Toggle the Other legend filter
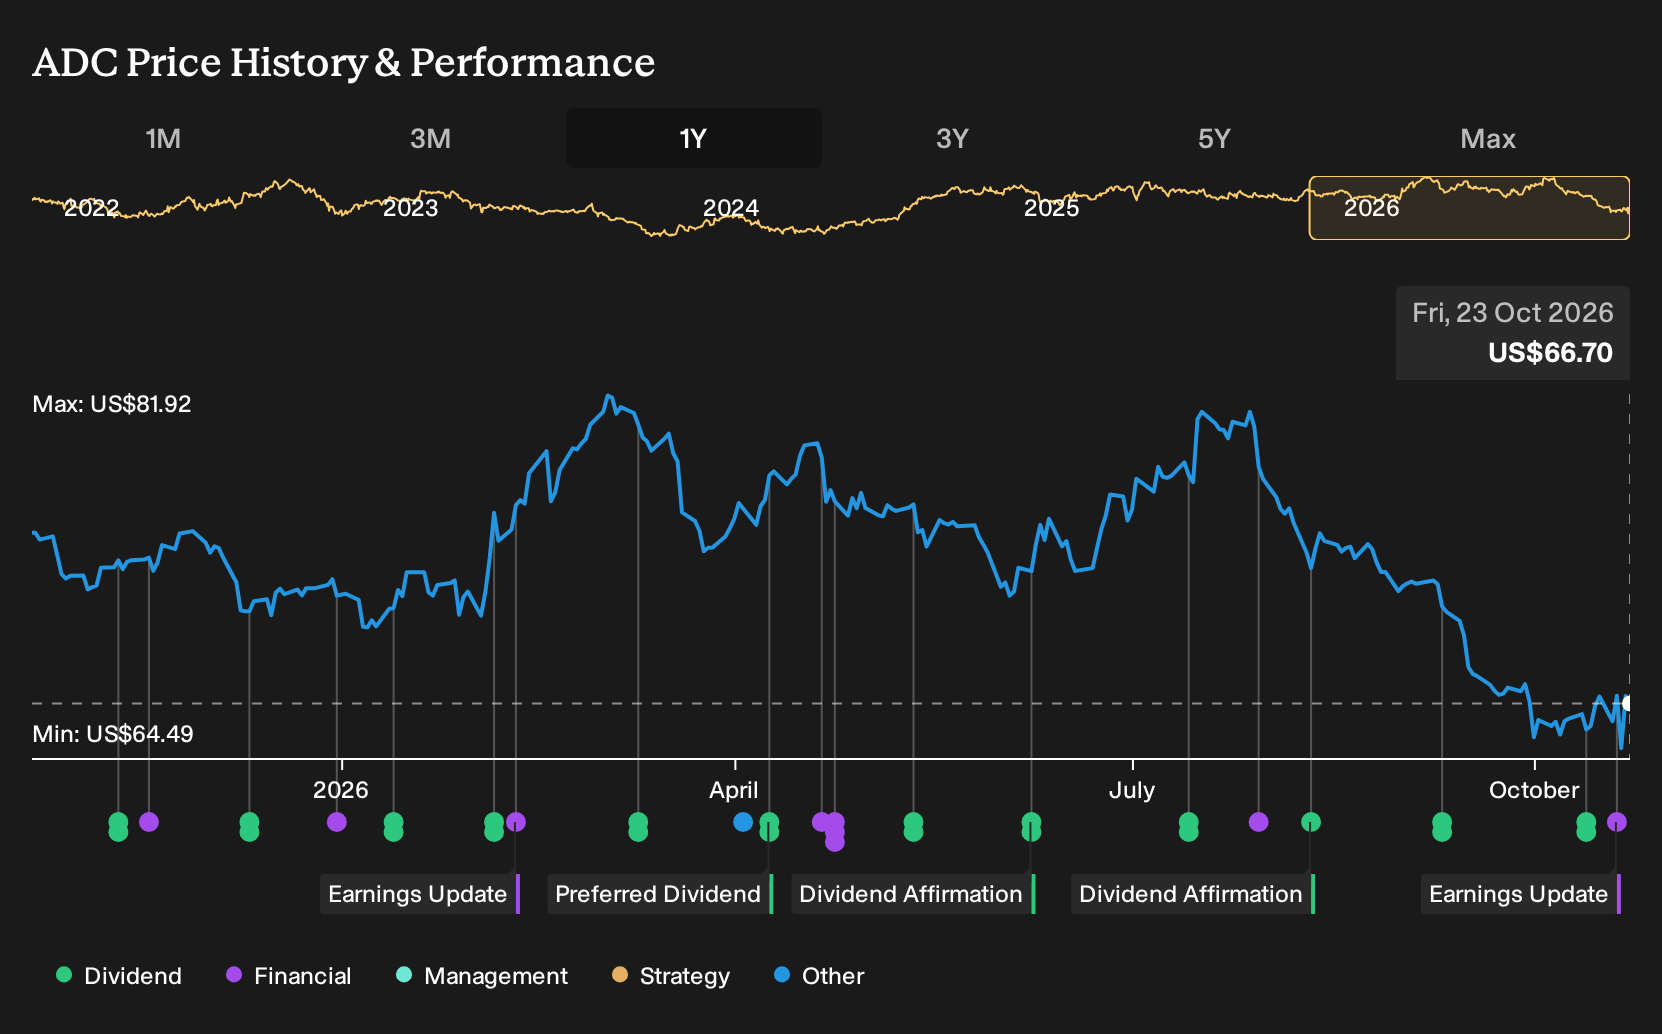Image resolution: width=1662 pixels, height=1034 pixels. [x=819, y=976]
